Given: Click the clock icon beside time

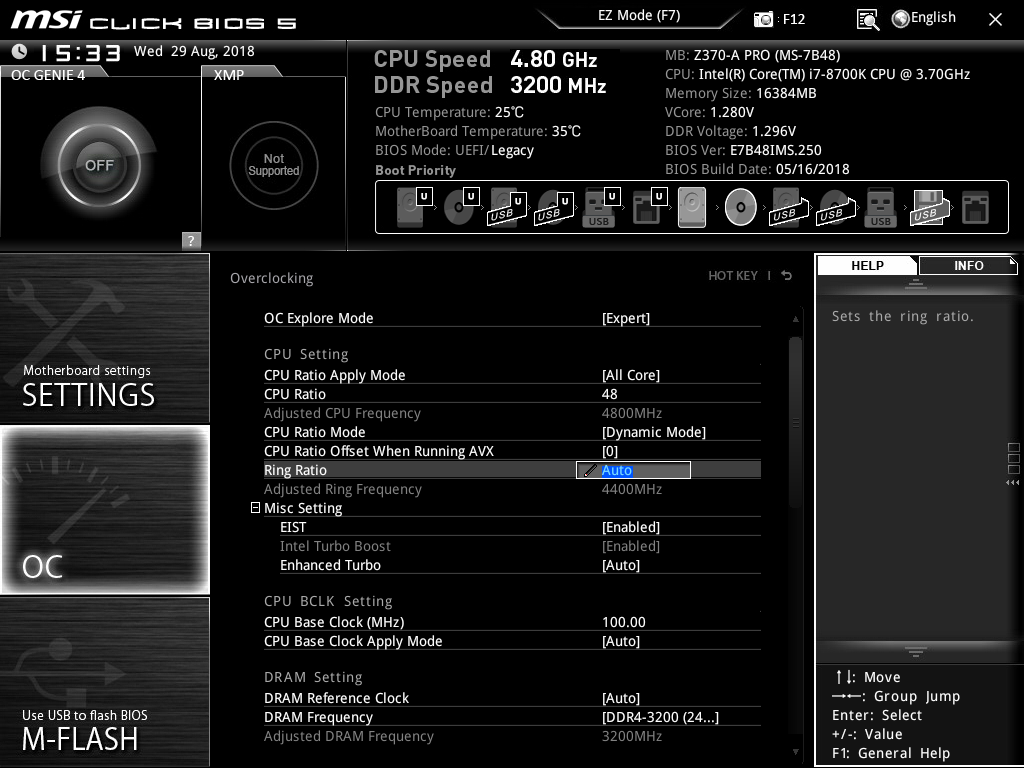Looking at the screenshot, I should point(20,52).
